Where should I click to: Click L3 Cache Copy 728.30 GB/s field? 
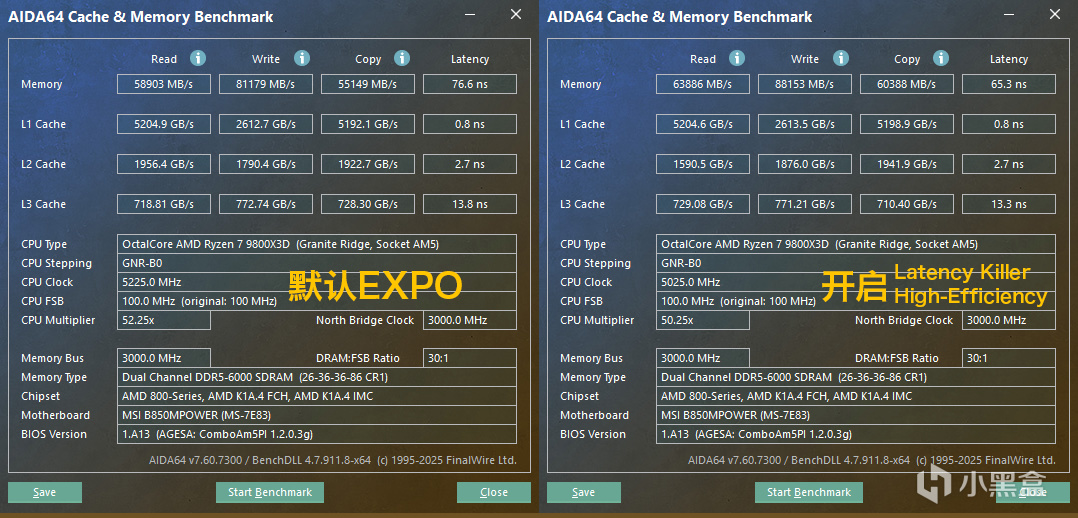[368, 204]
